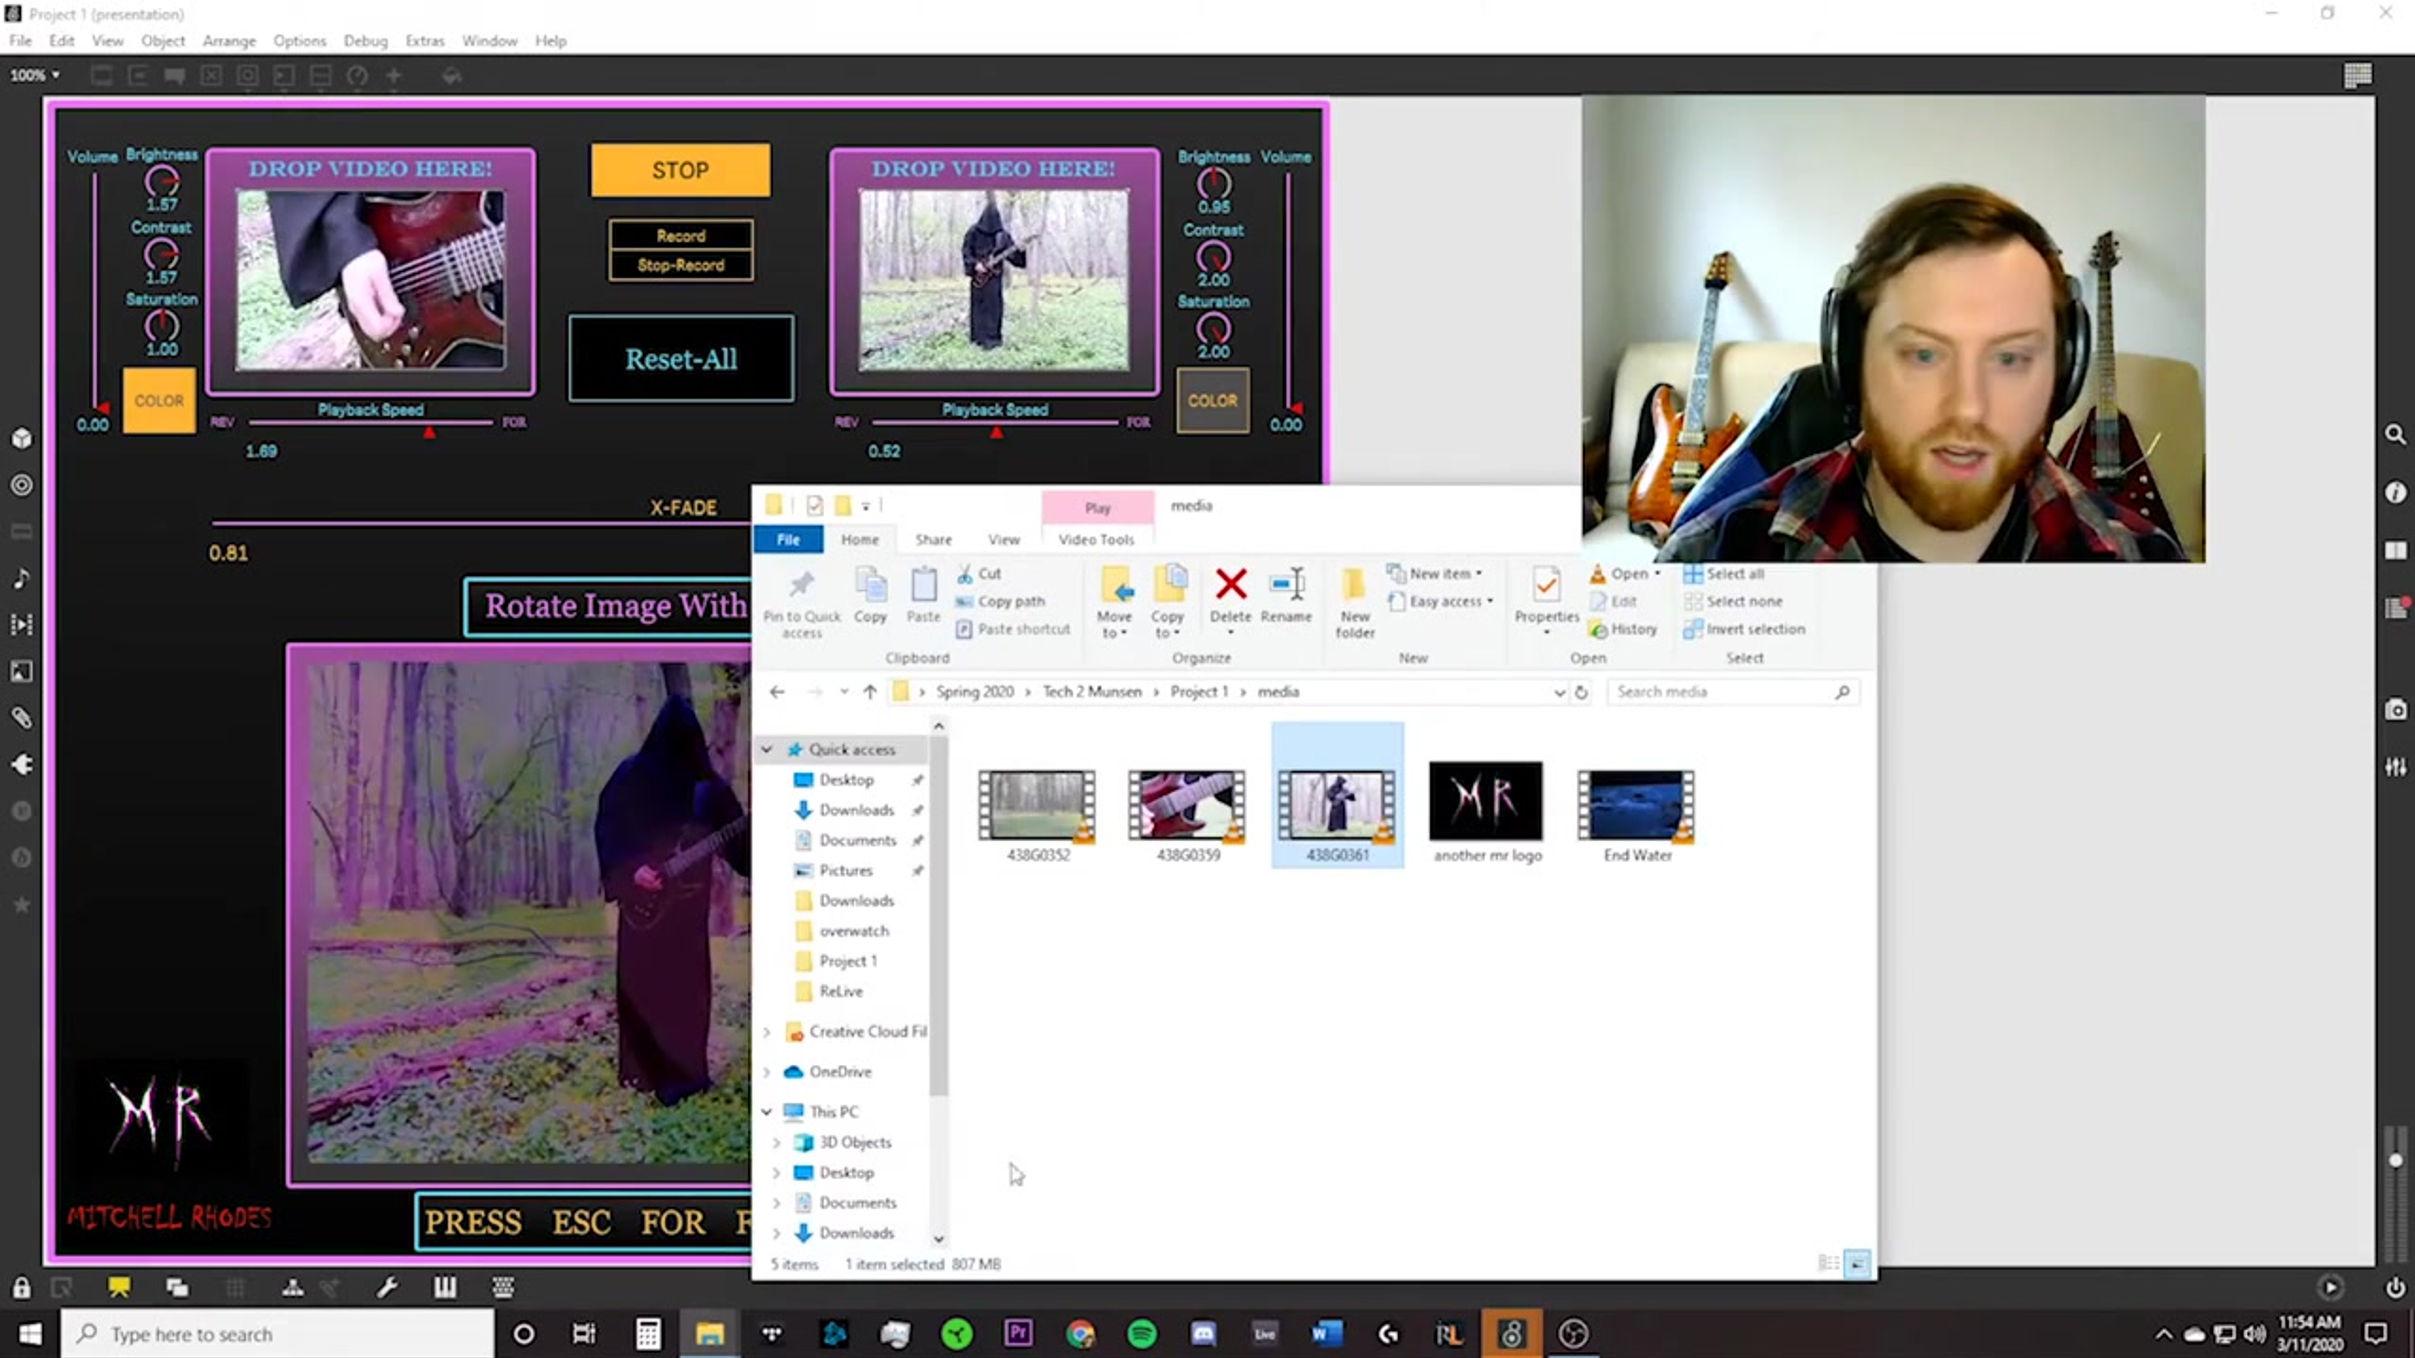Toggle presentation mode icon in bottom toolbar
The width and height of the screenshot is (2415, 1358).
[119, 1288]
